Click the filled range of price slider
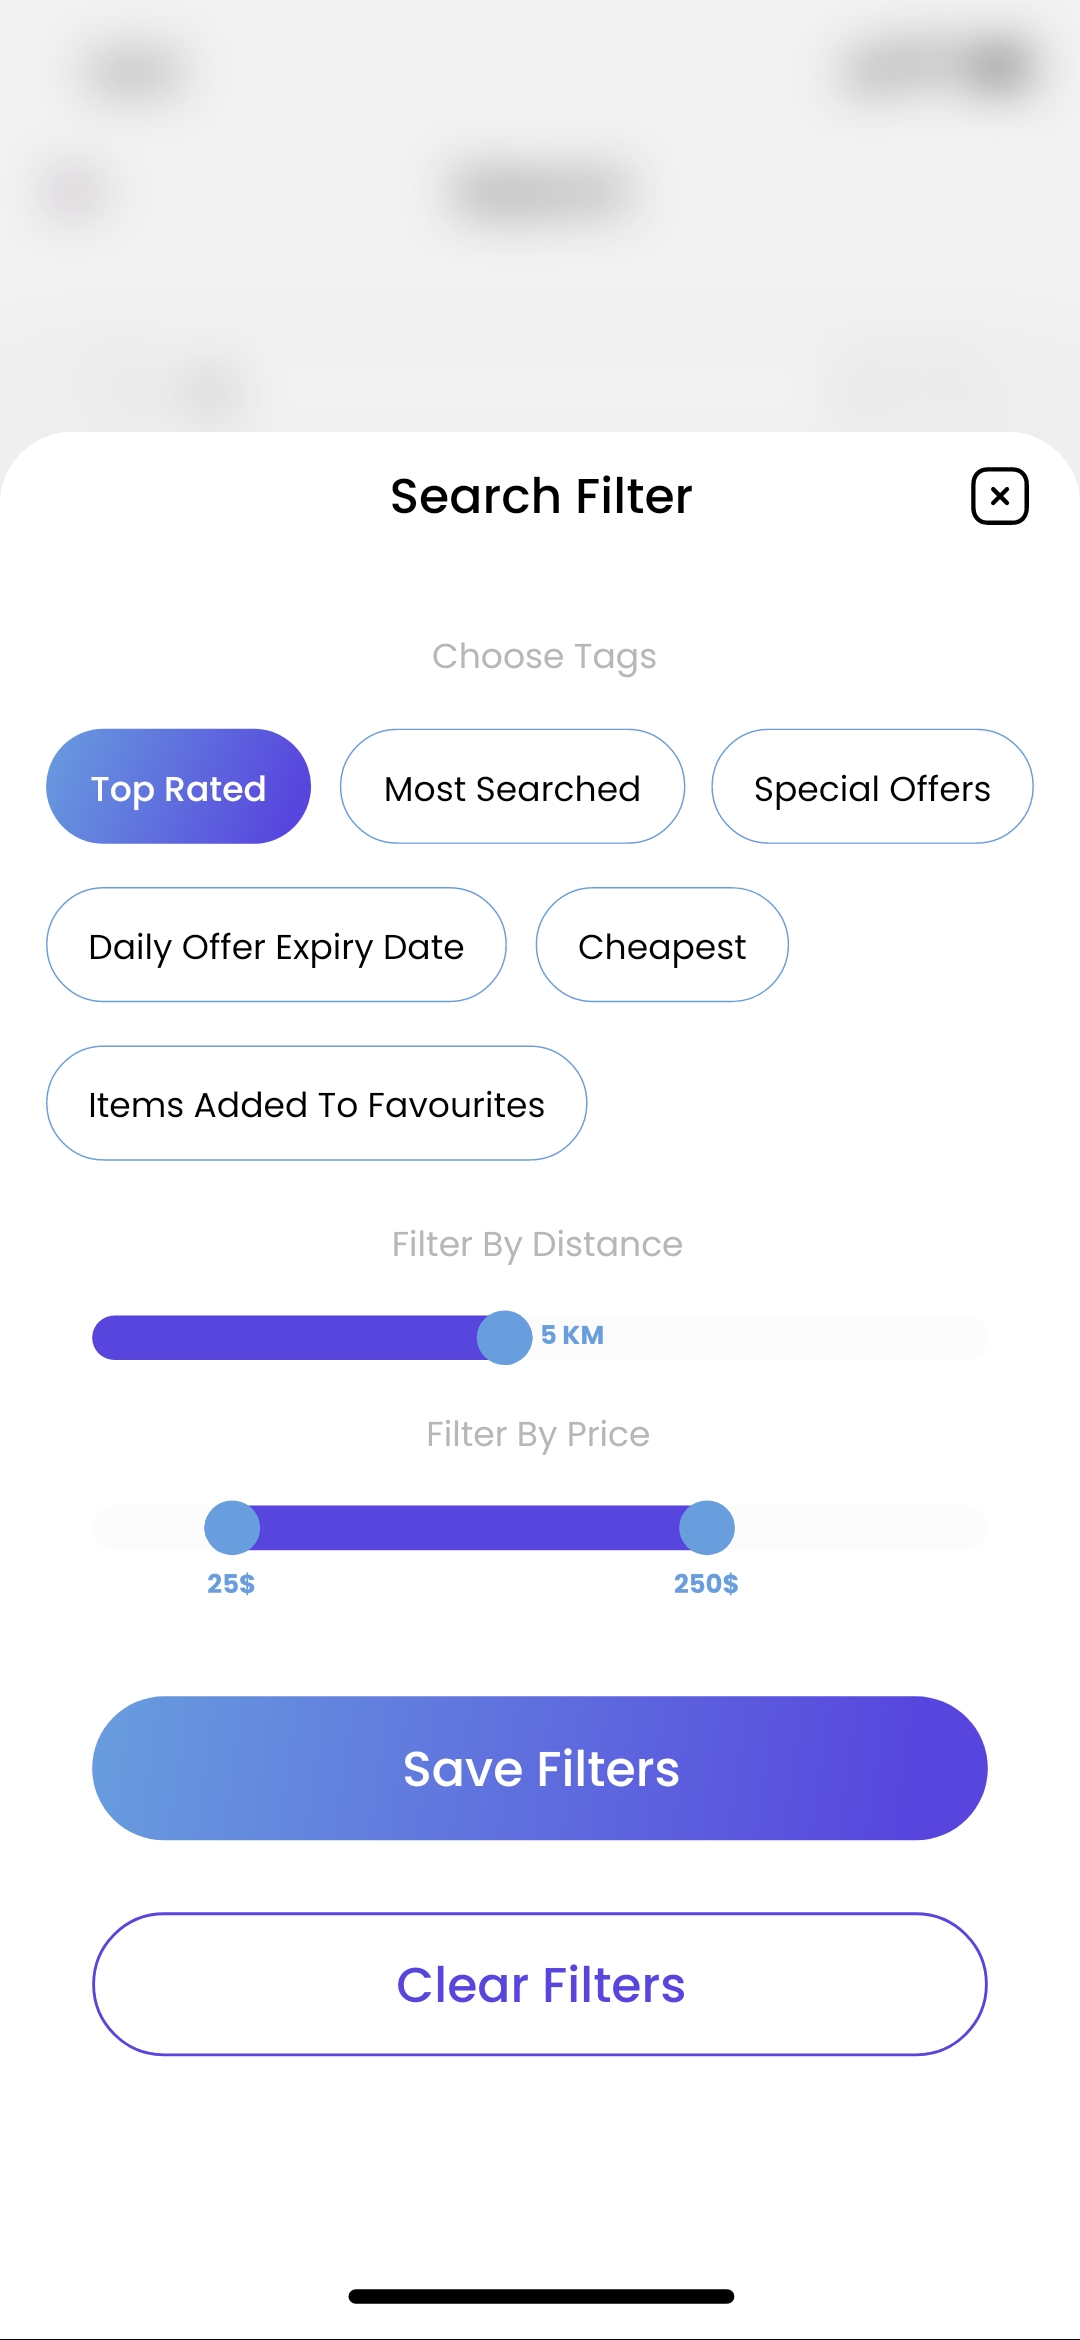The height and width of the screenshot is (2340, 1080). 470,1527
